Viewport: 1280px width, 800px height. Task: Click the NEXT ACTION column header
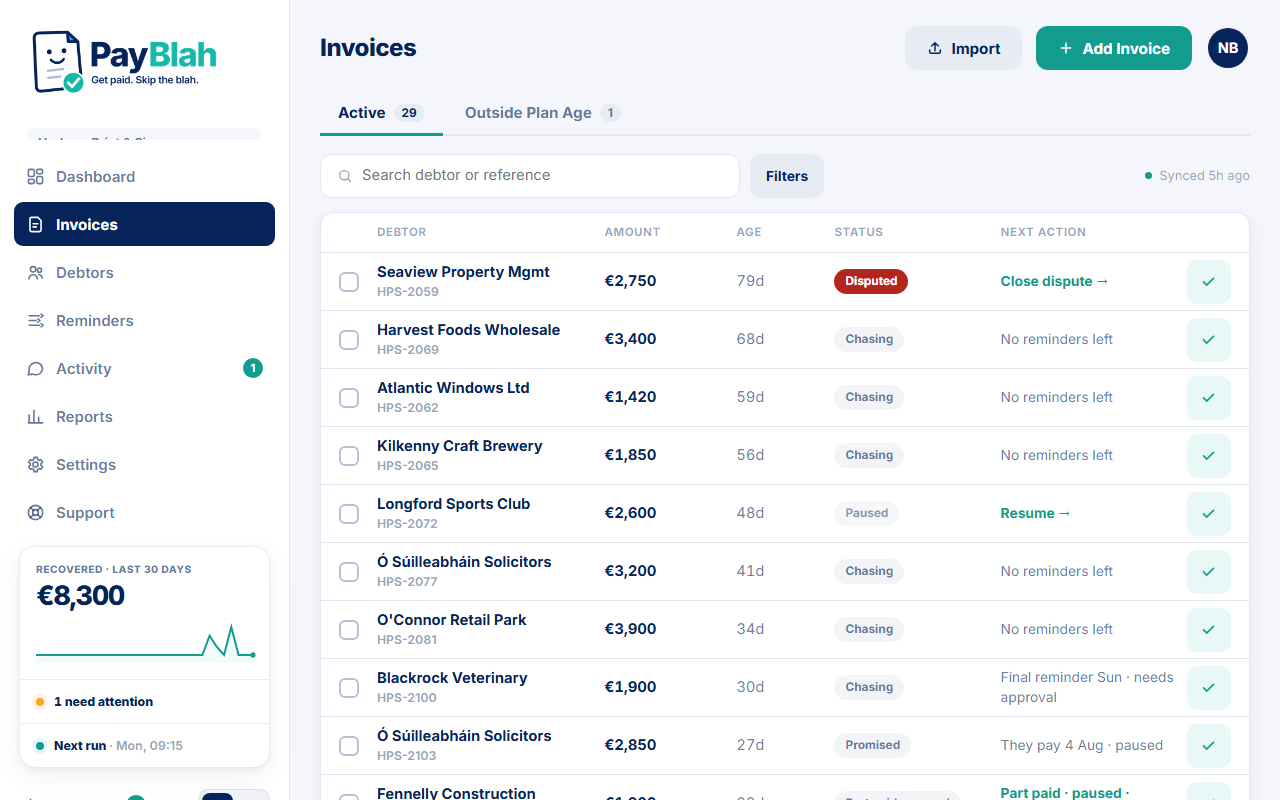click(x=1043, y=232)
